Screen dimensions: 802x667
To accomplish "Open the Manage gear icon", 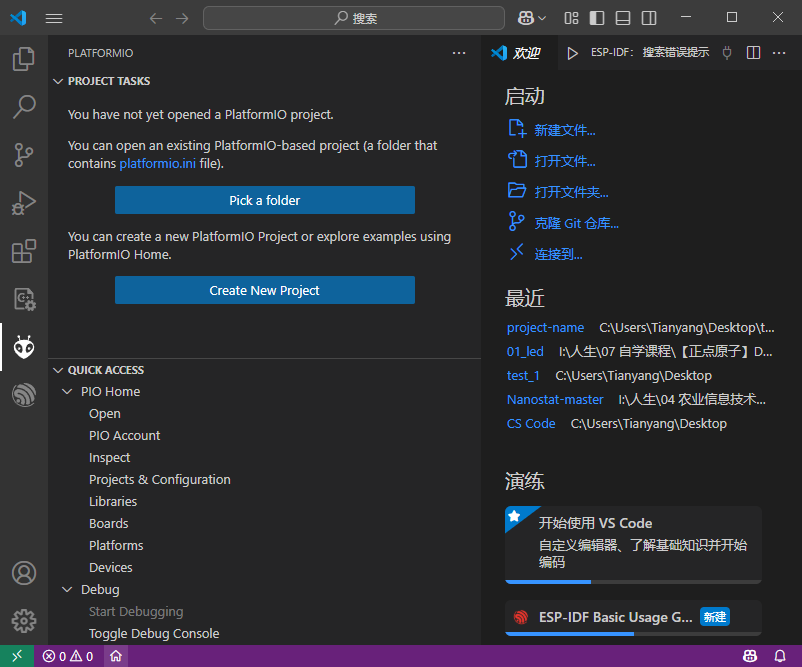I will 24,621.
